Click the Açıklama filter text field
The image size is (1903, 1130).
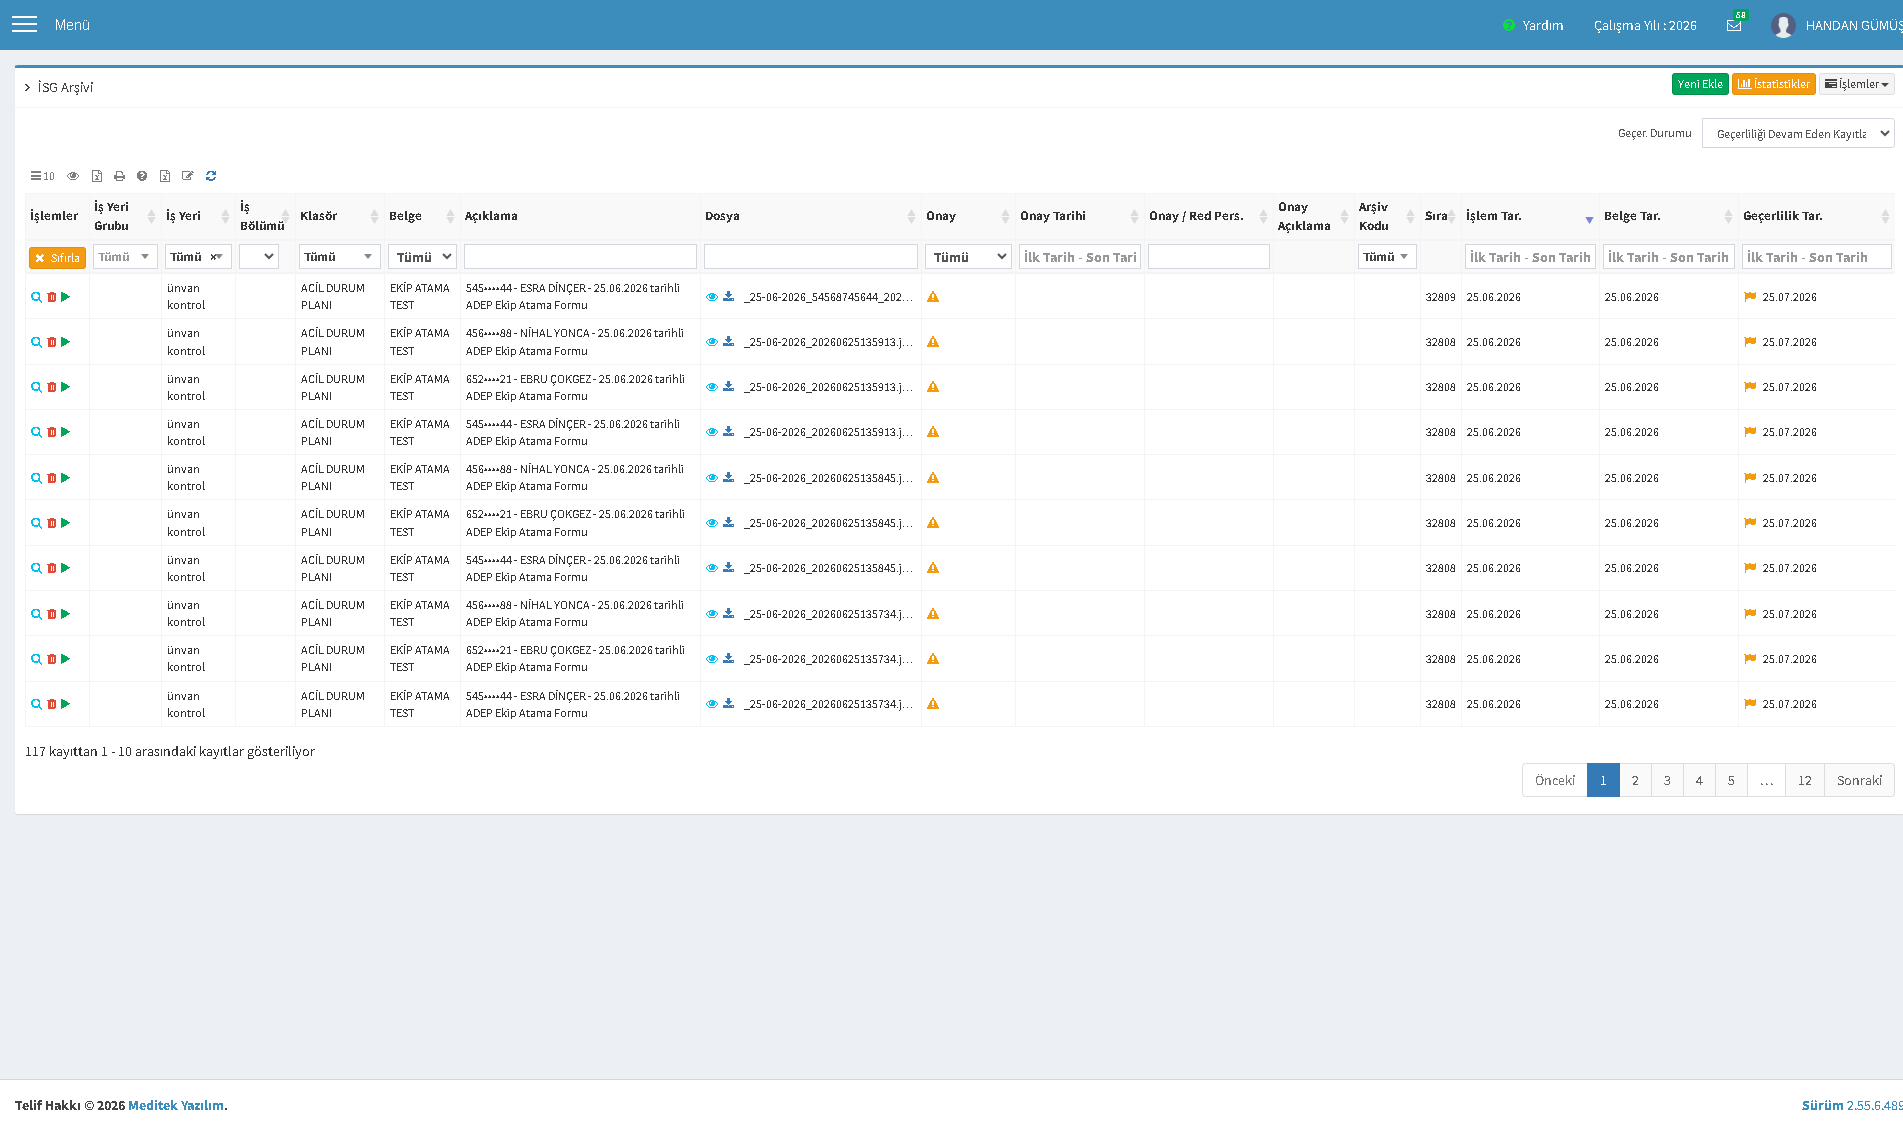580,257
